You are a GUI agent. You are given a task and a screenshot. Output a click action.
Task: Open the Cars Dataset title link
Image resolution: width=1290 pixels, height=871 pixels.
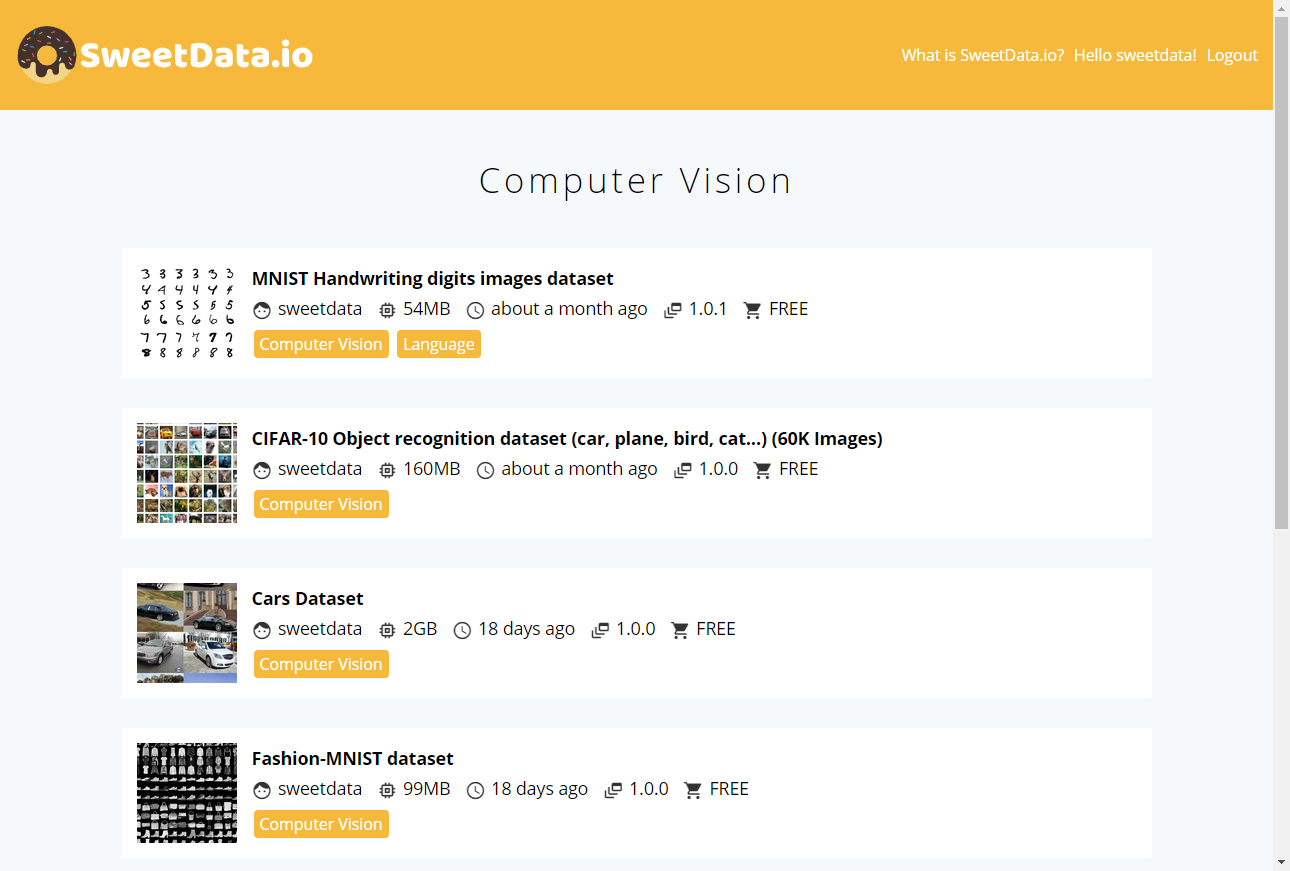pos(307,599)
